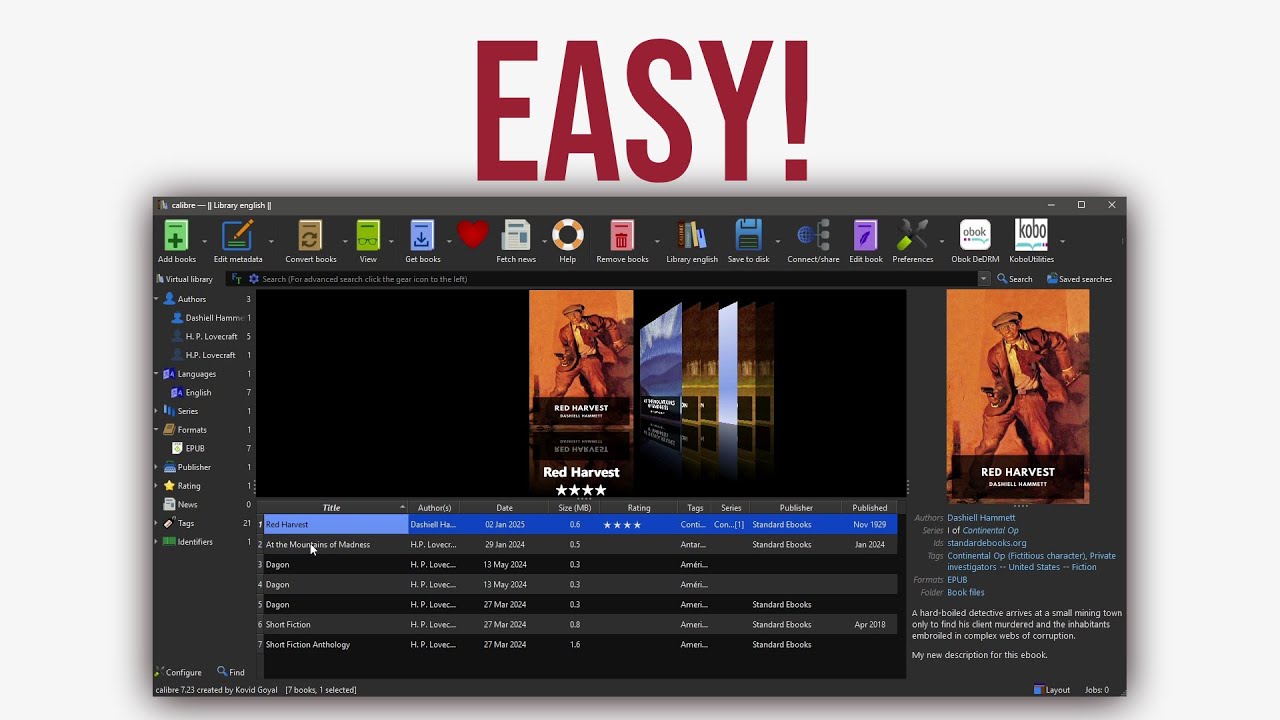Expand the Tags category
Viewport: 1280px width, 720px height.
[157, 523]
